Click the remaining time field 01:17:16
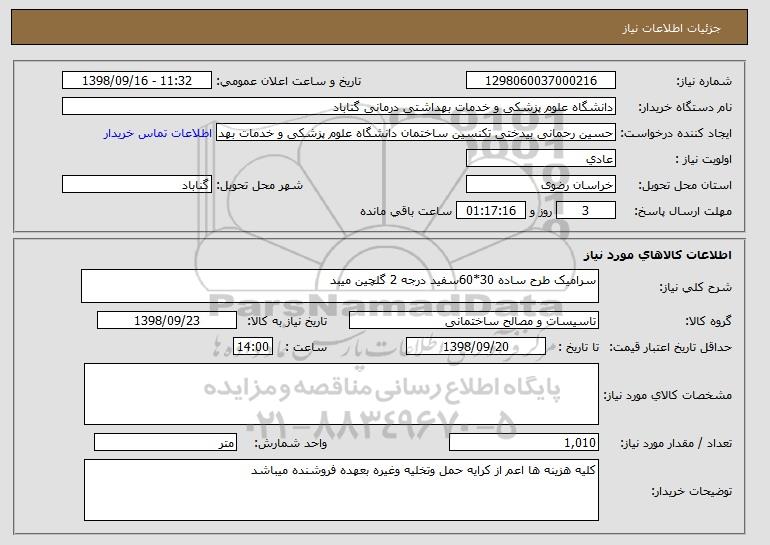Image resolution: width=770 pixels, height=545 pixels. pos(491,211)
